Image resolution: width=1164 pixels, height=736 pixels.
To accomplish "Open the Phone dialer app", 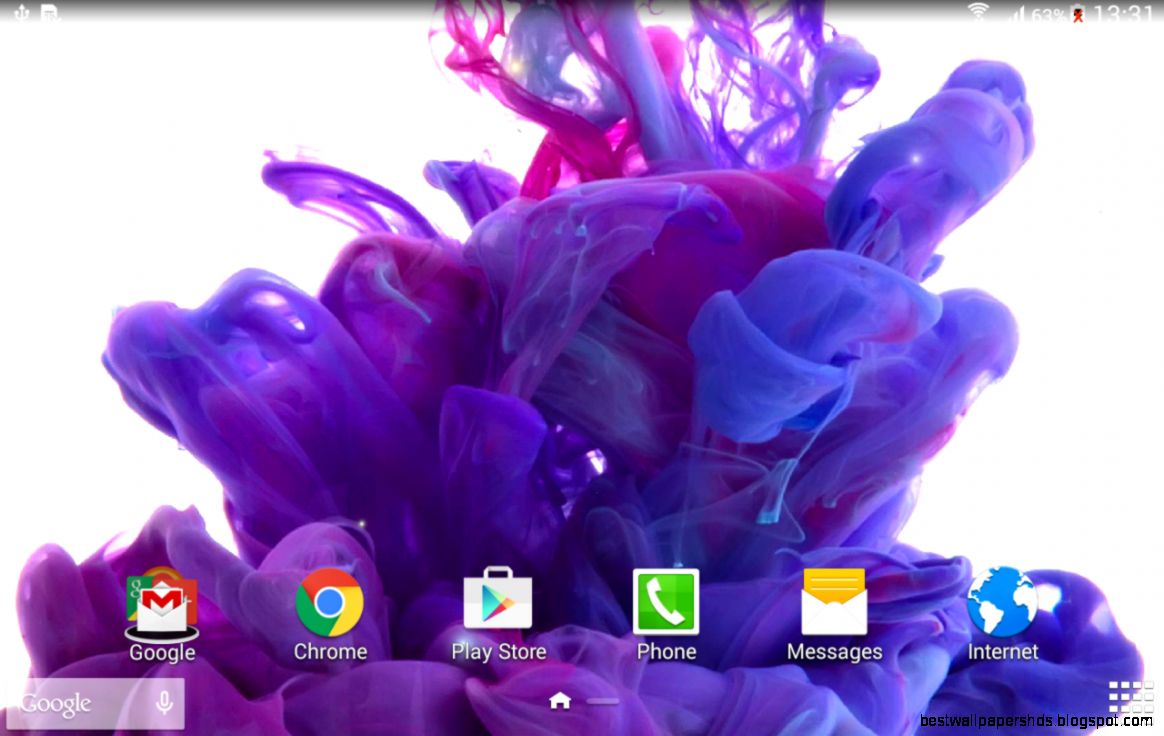I will pos(666,602).
